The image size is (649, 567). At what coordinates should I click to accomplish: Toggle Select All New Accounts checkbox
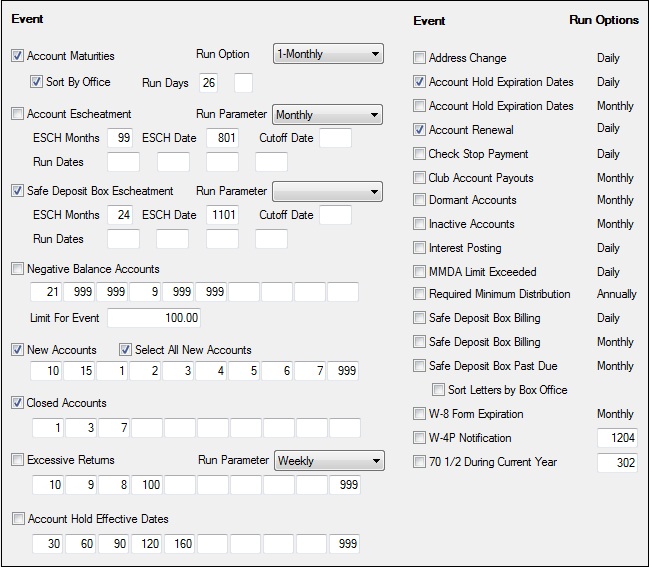tap(126, 350)
